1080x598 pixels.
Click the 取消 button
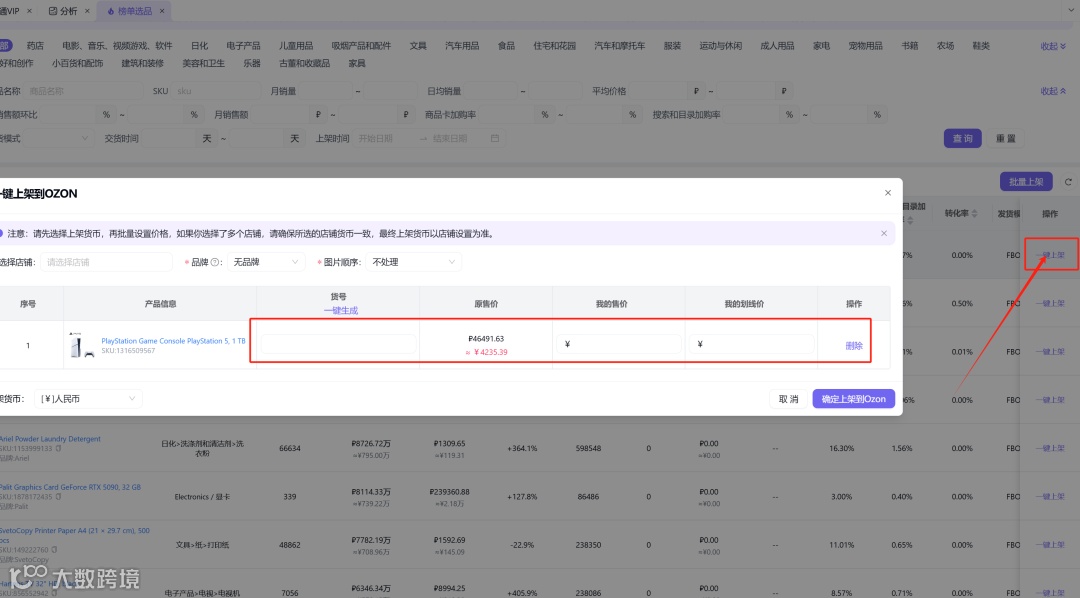pos(789,399)
